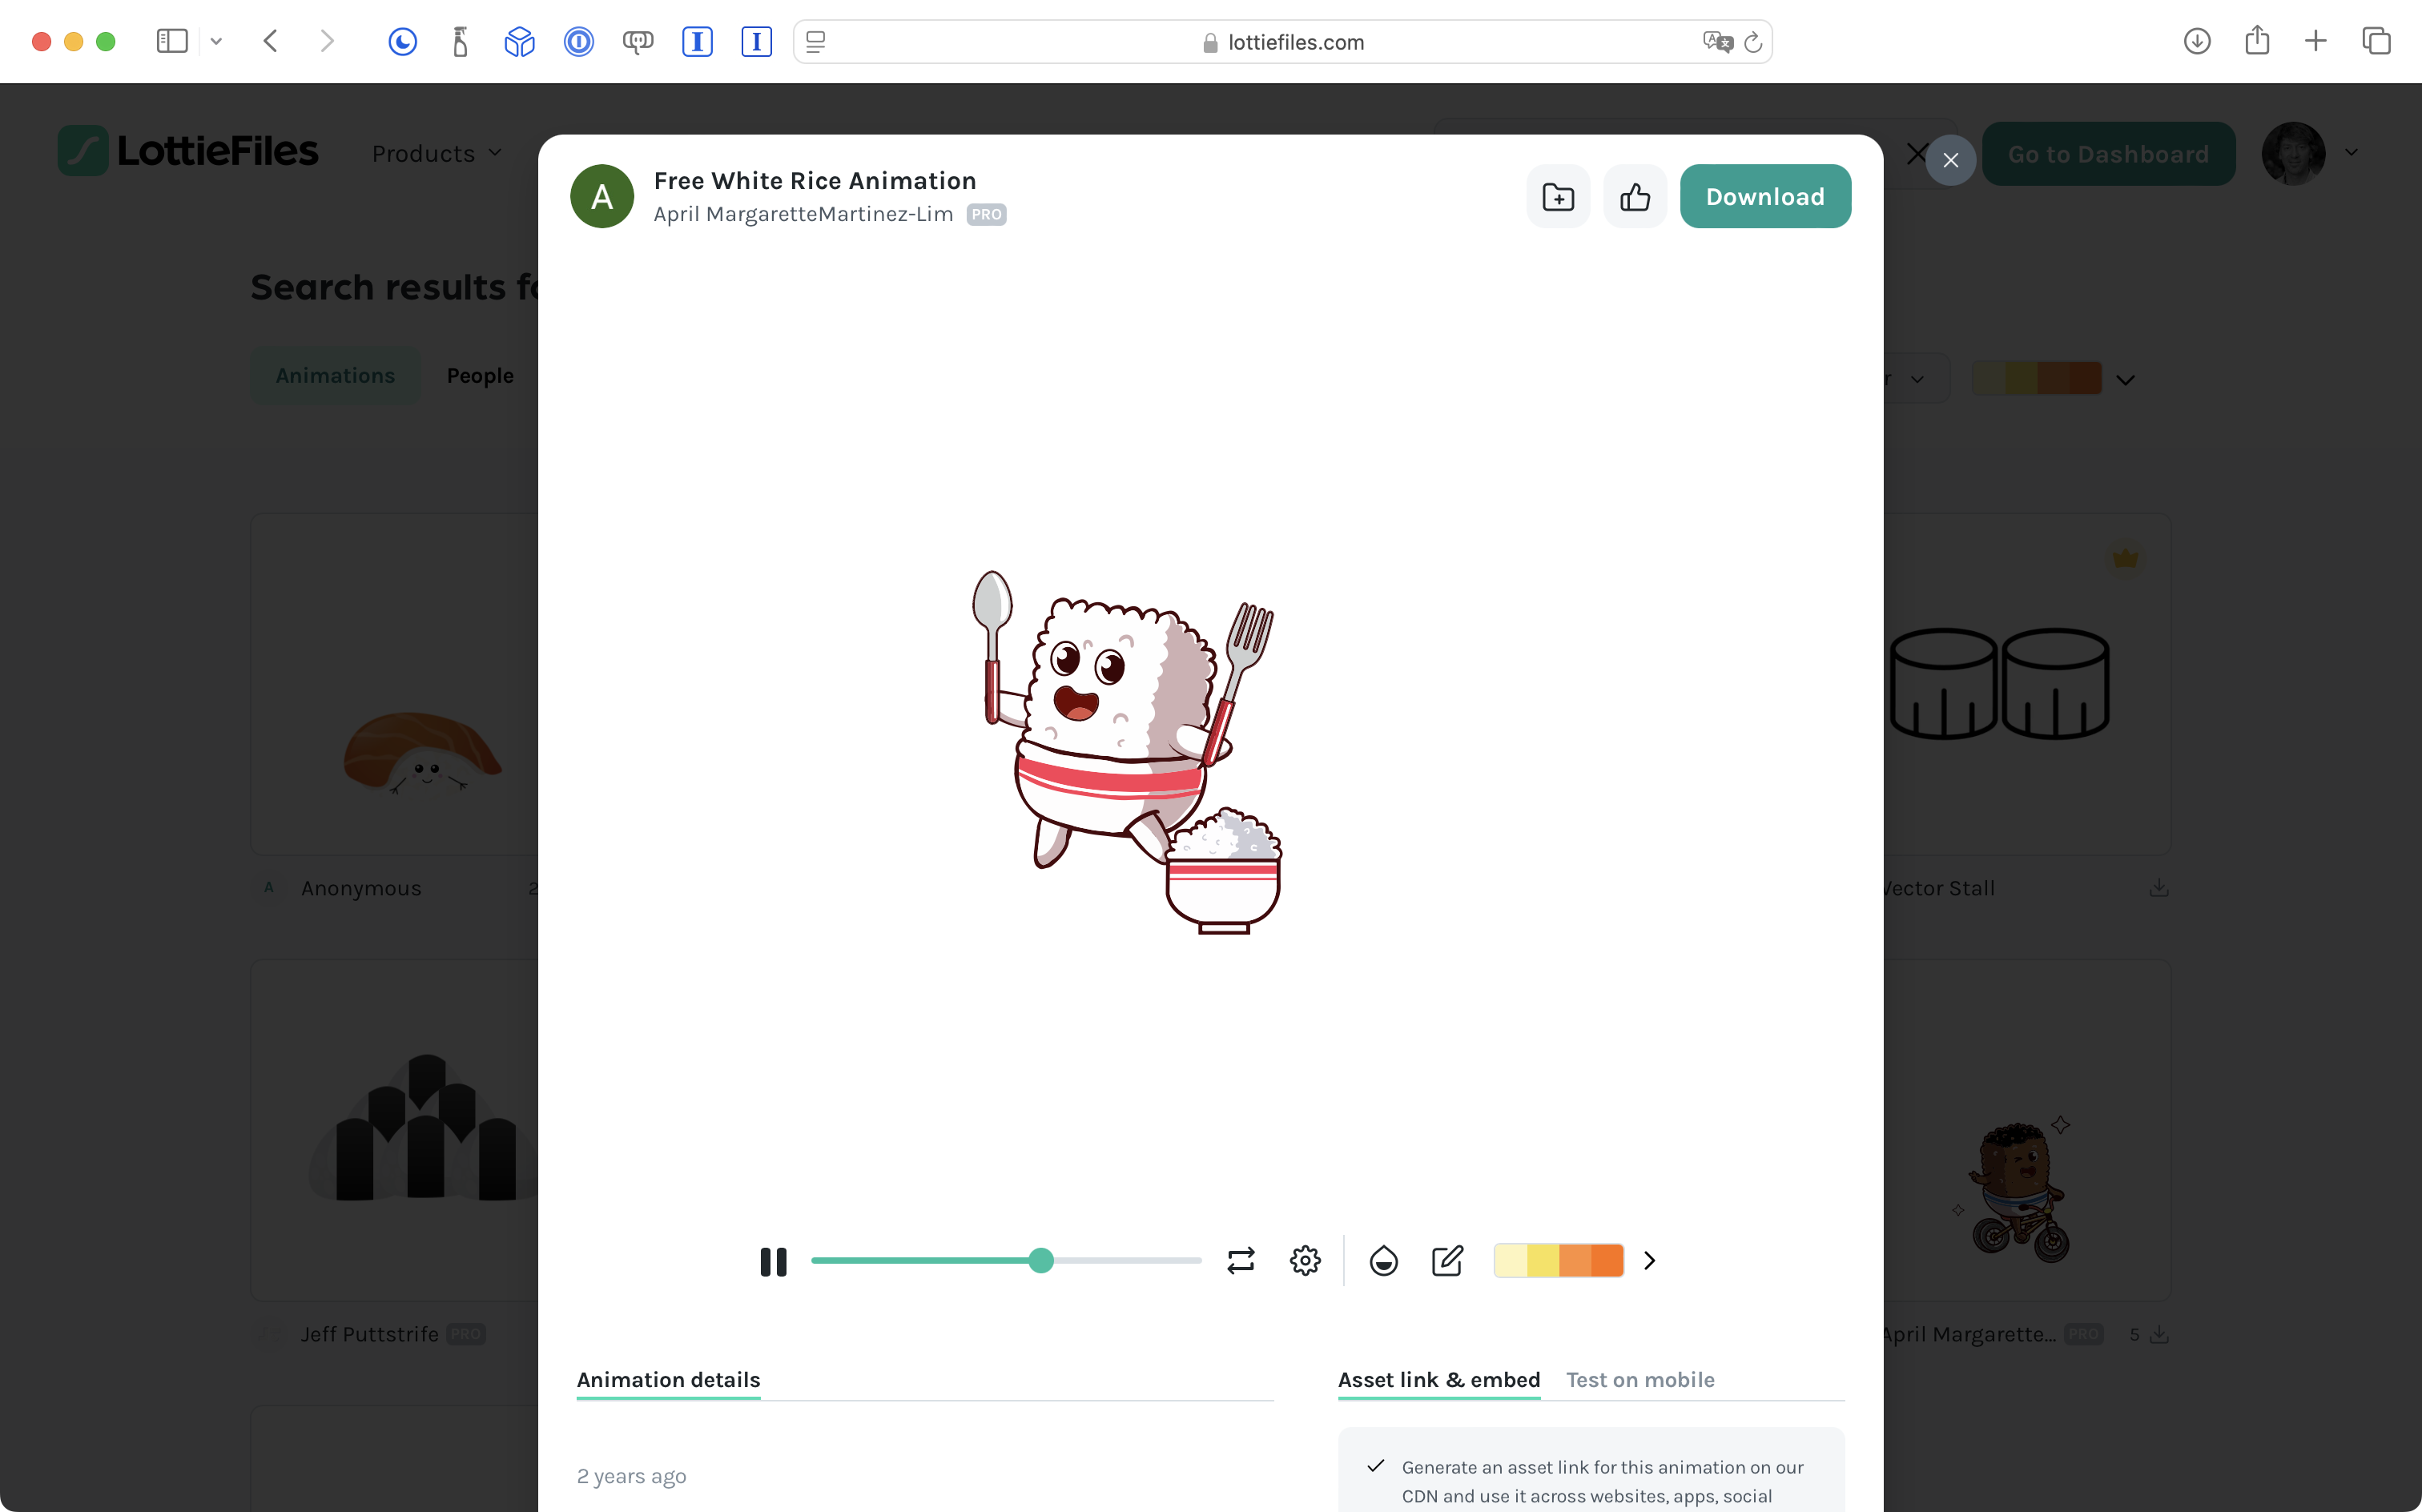2422x1512 pixels.
Task: Expand the Products dropdown menu
Action: (436, 154)
